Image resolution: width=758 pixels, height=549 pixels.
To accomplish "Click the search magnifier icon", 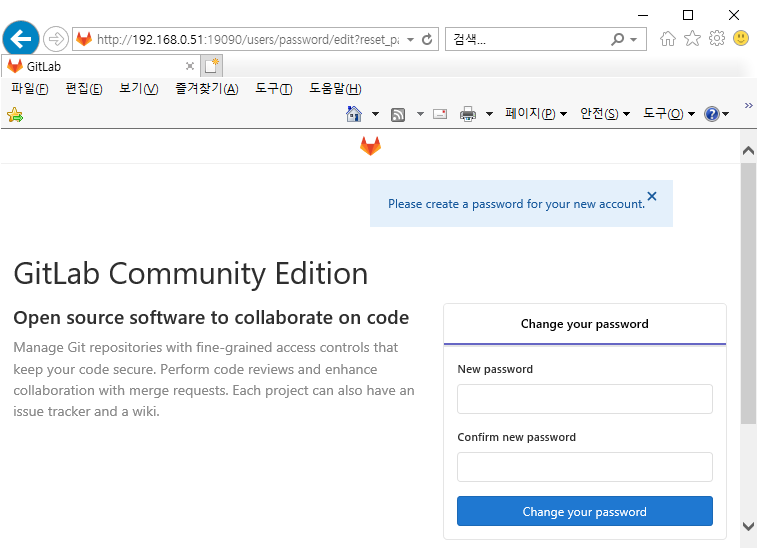I will pyautogui.click(x=617, y=39).
